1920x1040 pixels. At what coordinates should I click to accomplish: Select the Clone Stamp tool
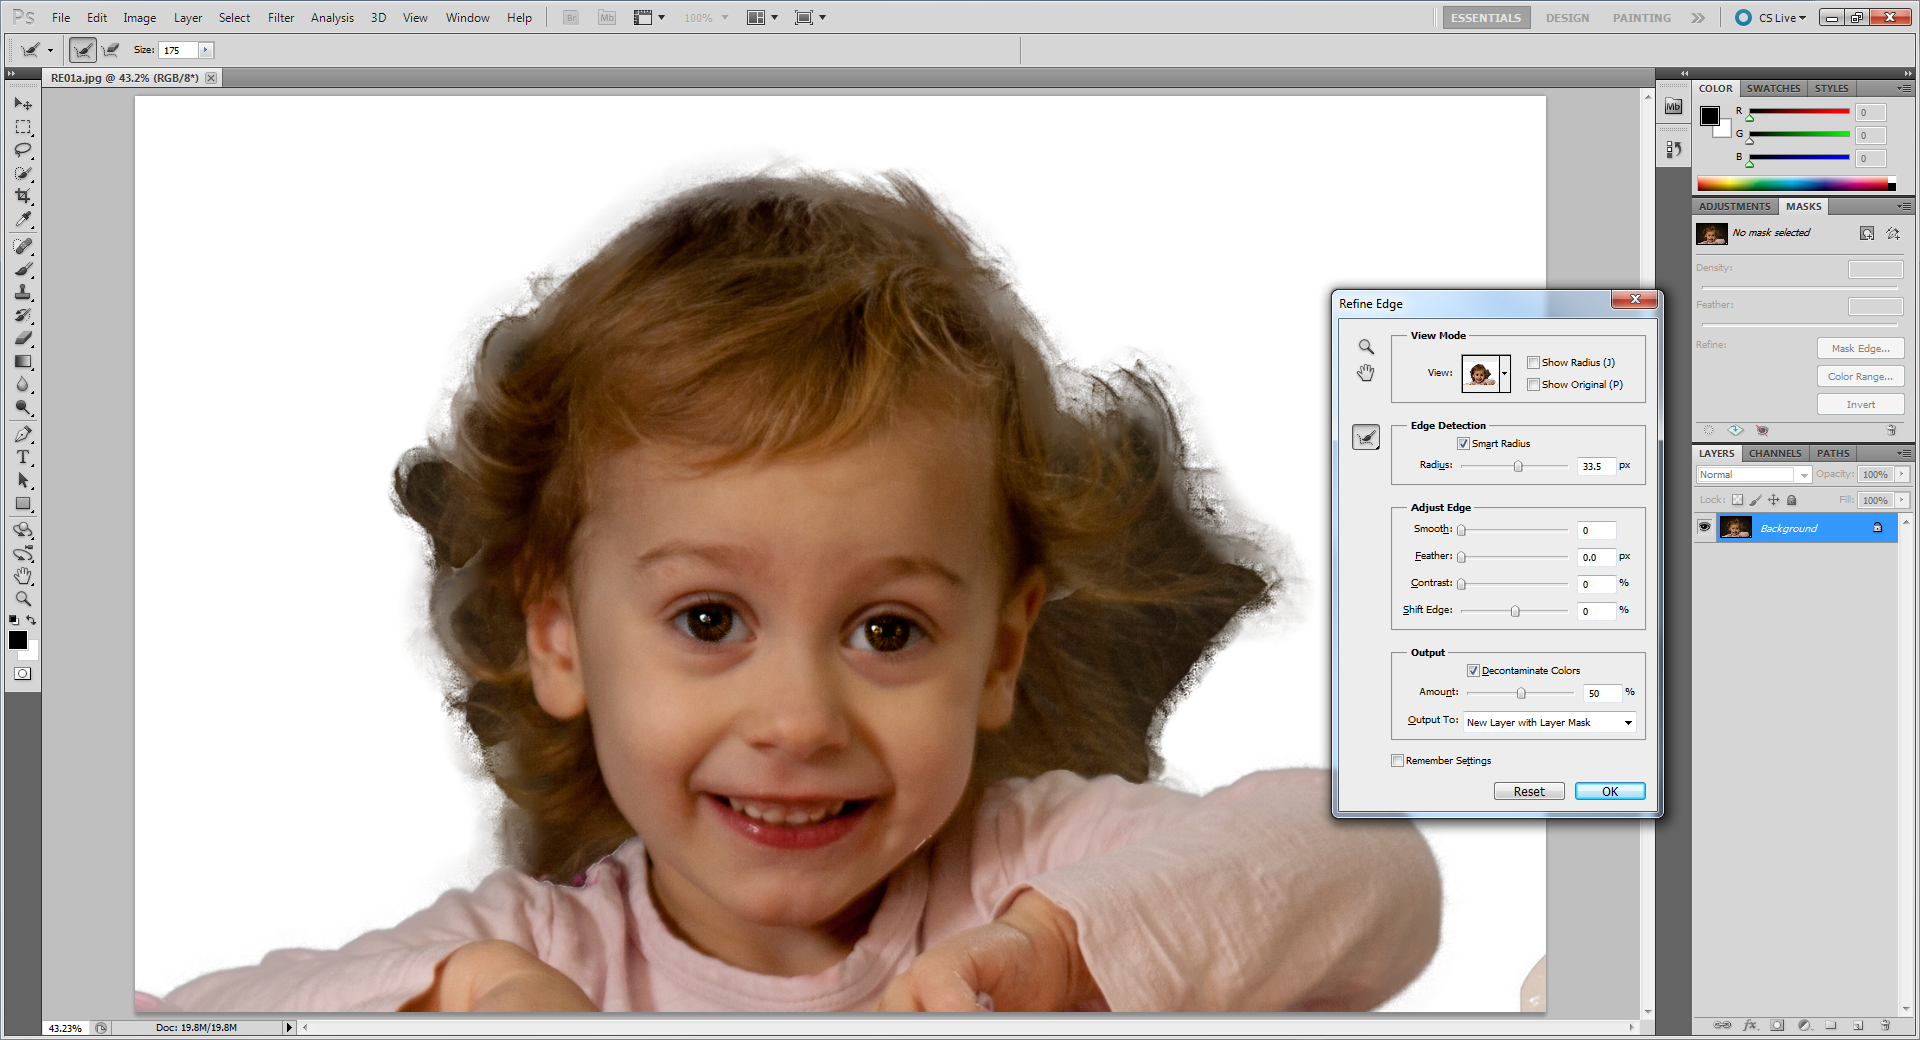tap(23, 292)
